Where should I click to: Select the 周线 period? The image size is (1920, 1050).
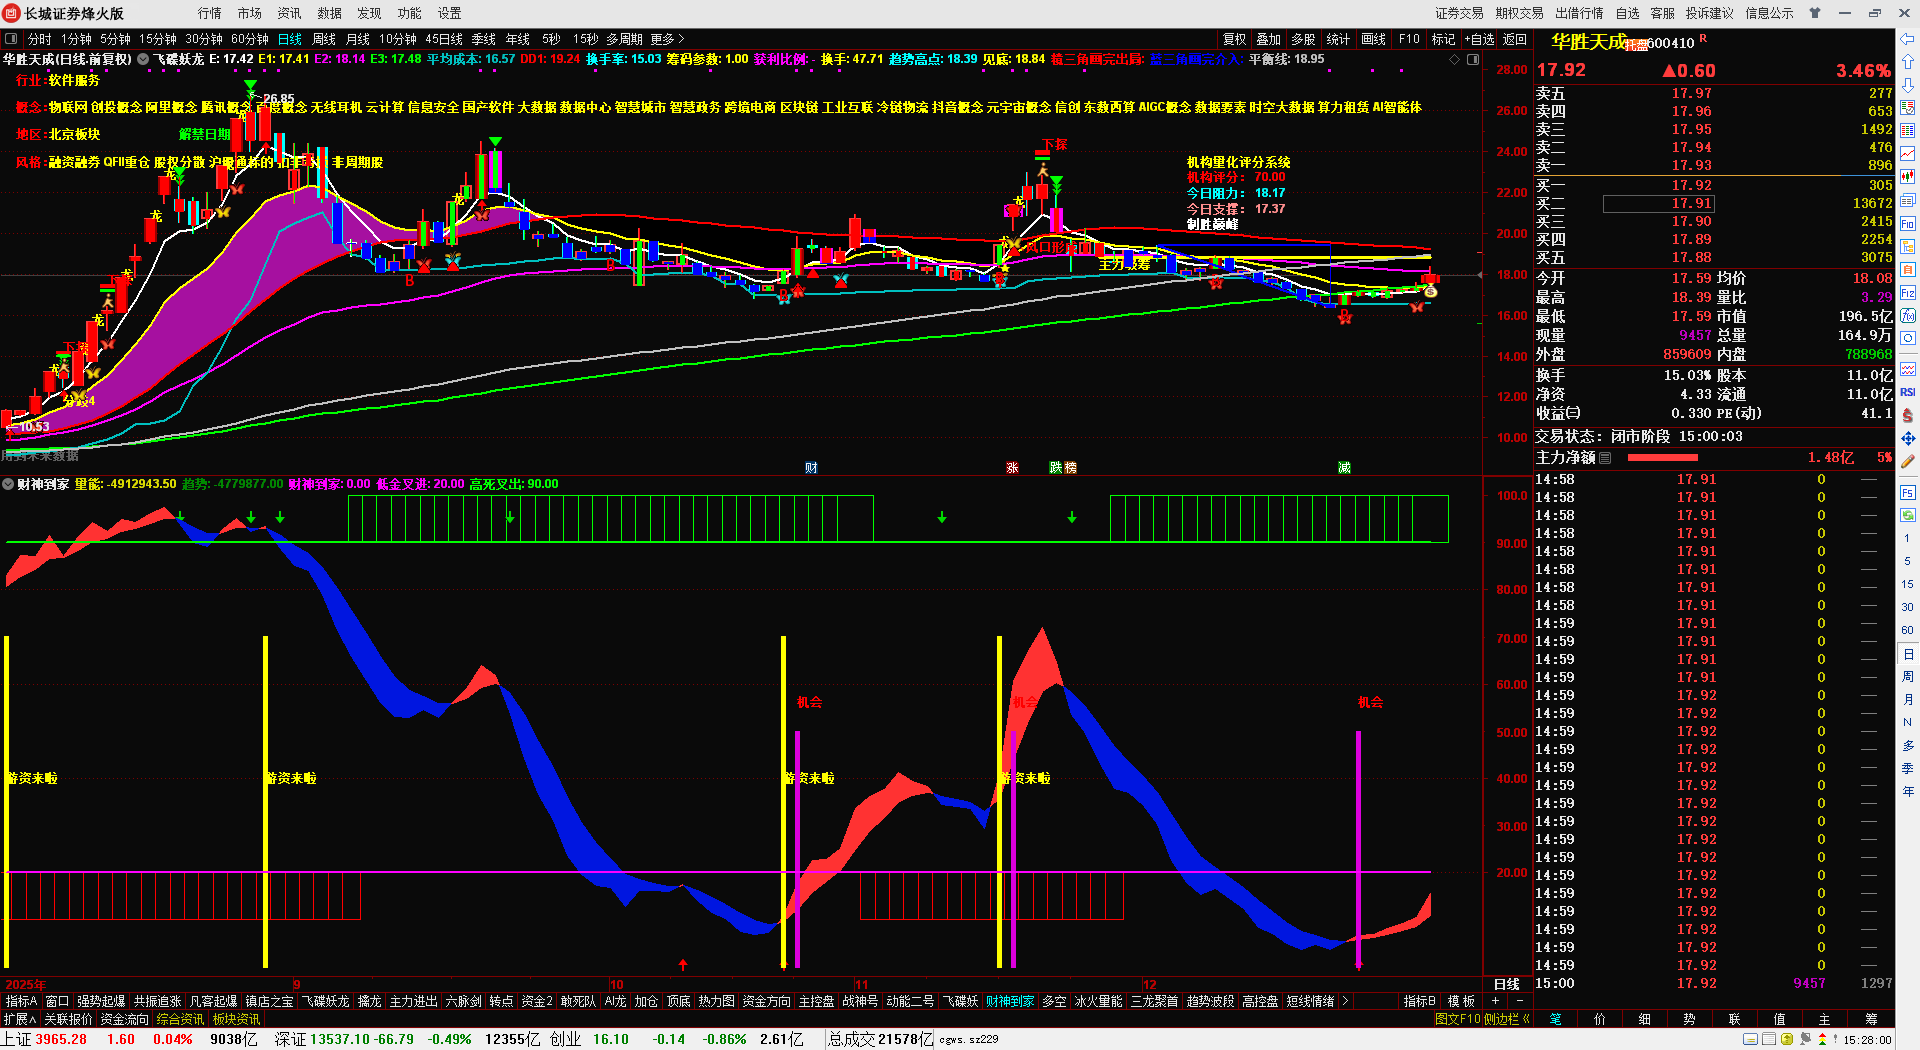(x=324, y=39)
